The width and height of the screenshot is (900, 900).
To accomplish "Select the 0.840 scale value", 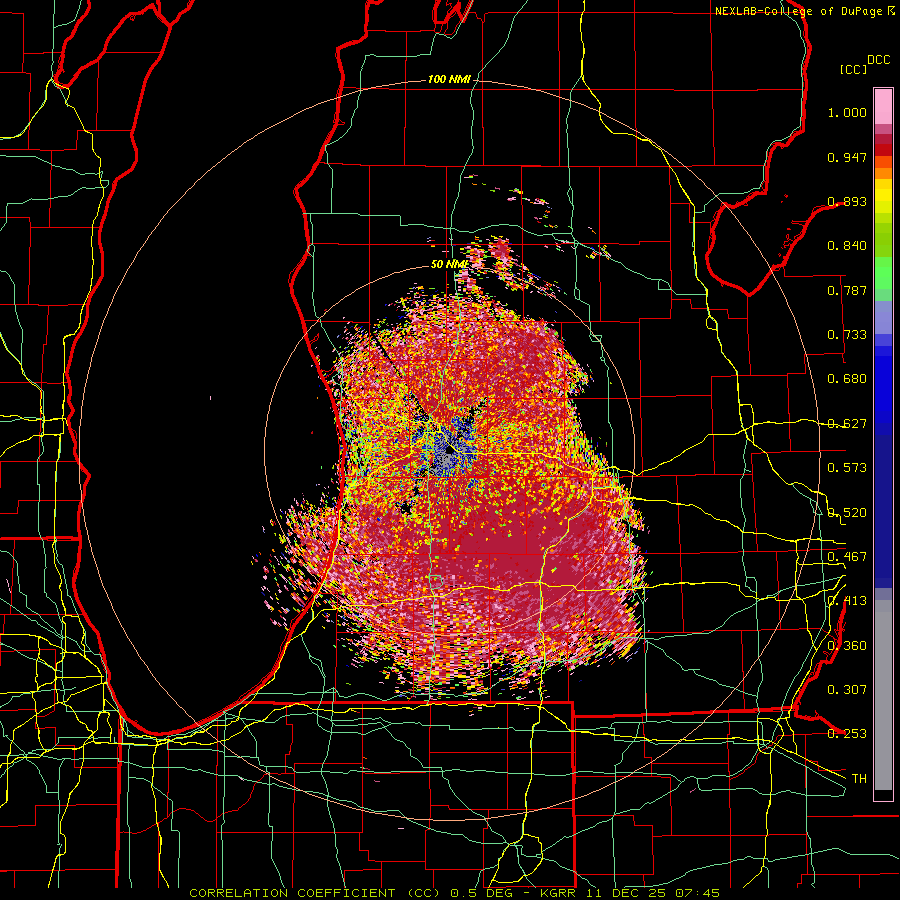I will tap(847, 246).
